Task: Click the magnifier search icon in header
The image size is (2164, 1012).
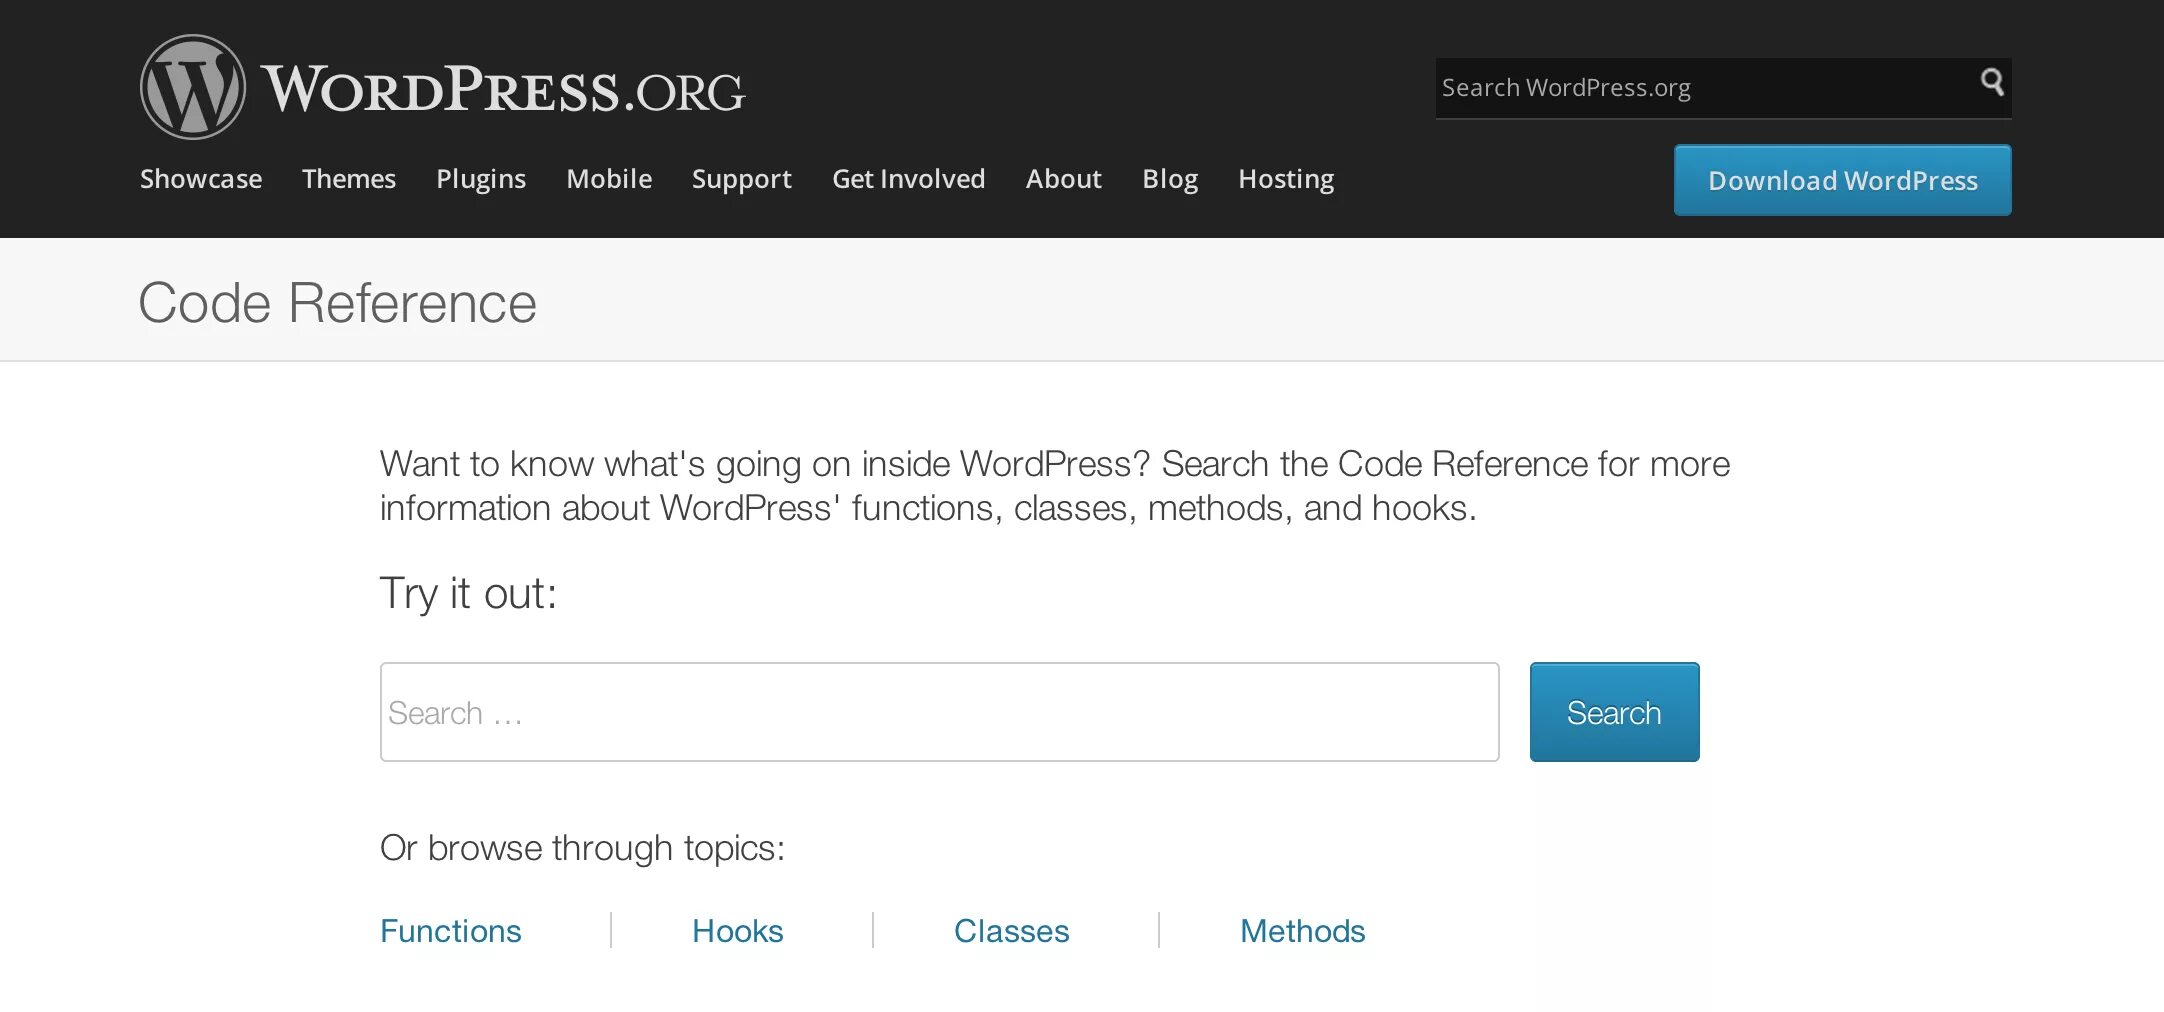Action: [1991, 82]
